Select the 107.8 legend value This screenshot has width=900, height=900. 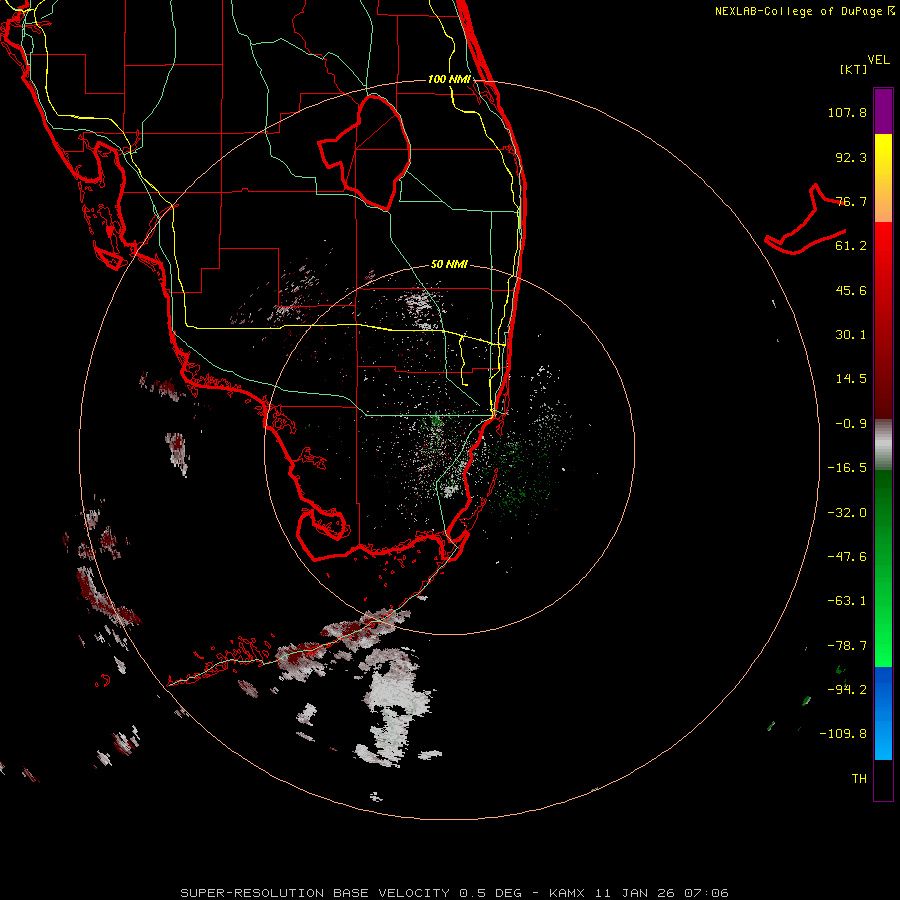pos(847,112)
